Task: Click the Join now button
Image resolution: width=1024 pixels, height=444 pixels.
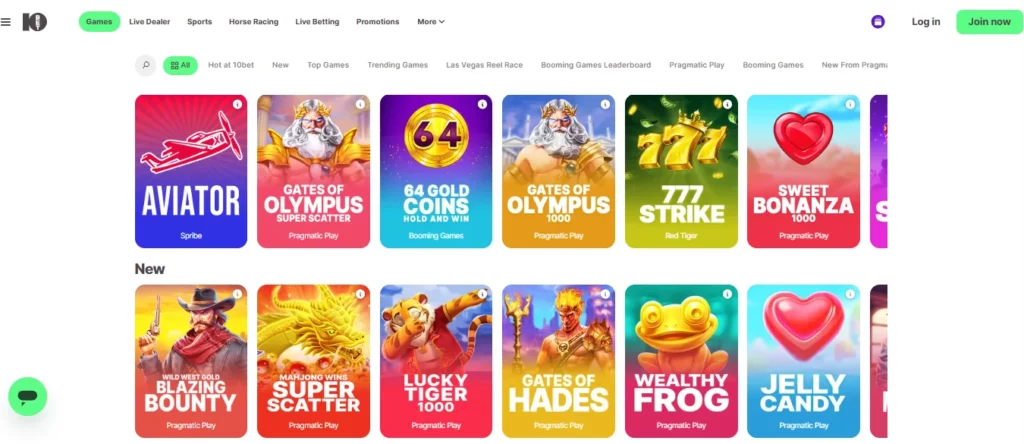Action: 989,22
